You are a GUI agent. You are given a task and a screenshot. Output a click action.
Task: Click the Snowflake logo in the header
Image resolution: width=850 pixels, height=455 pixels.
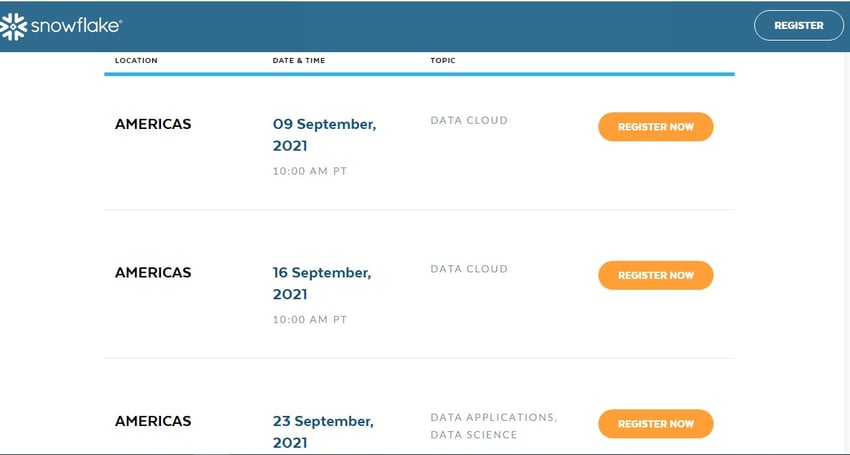[x=61, y=26]
